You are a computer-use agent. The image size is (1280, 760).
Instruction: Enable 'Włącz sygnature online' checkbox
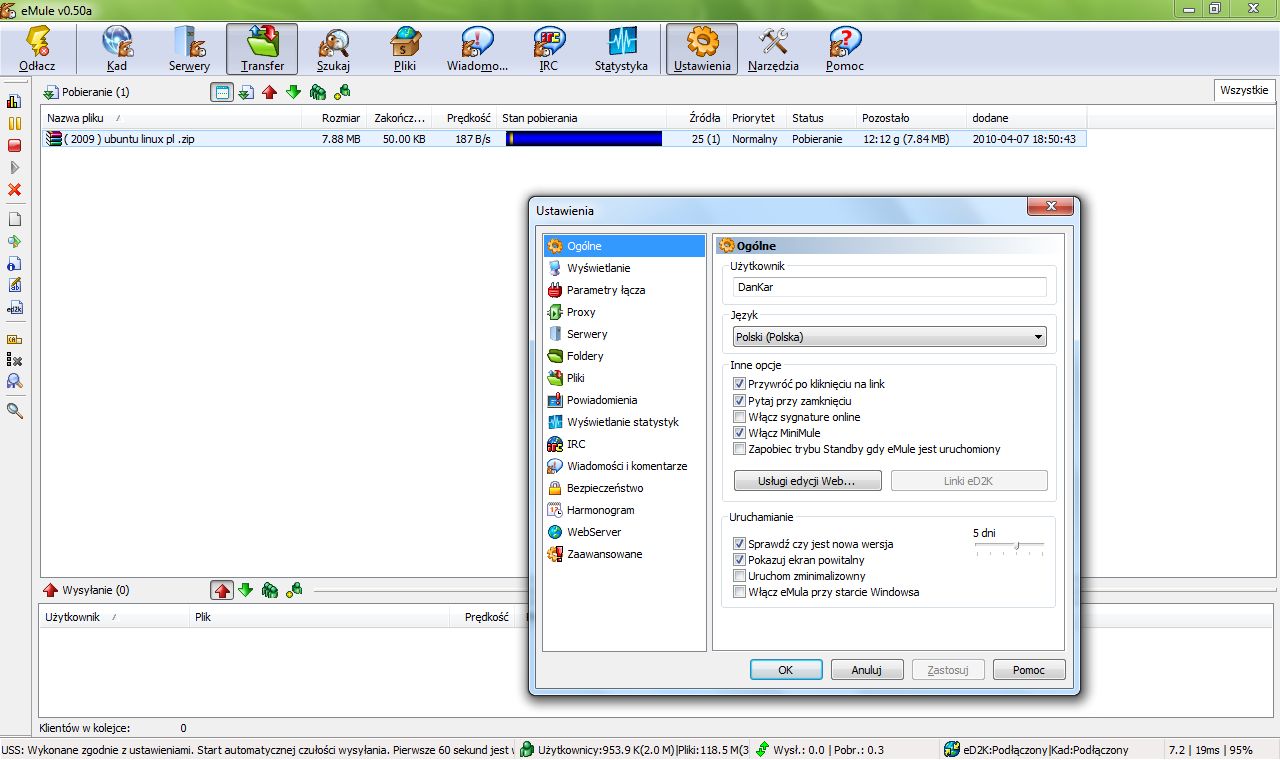tap(739, 417)
